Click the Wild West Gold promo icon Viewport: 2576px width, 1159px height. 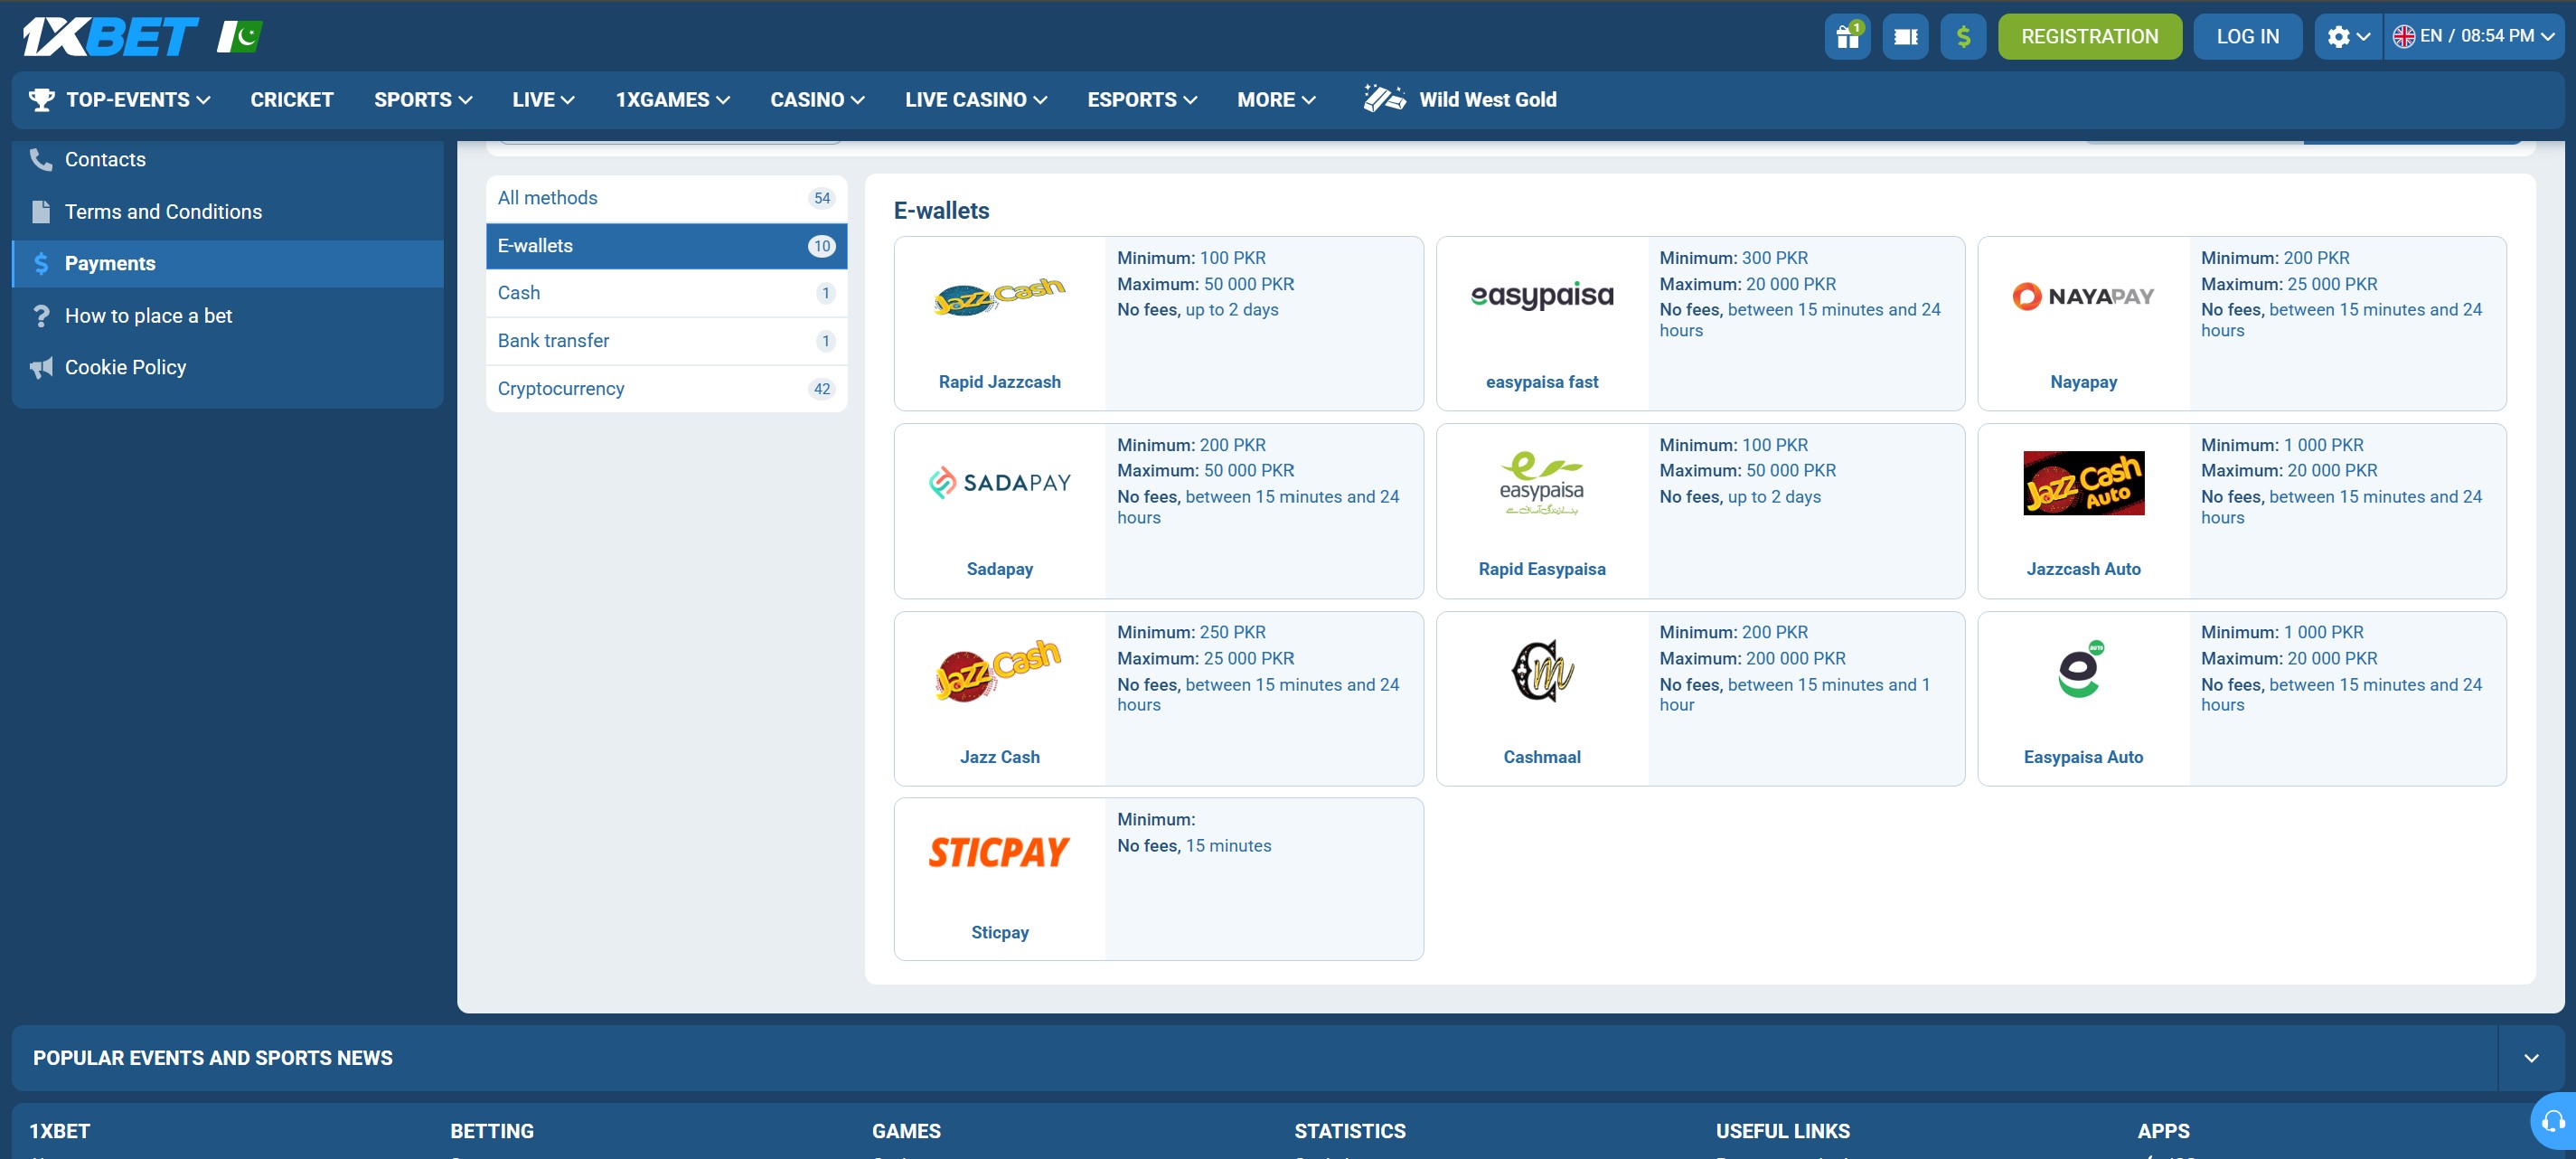(1384, 99)
